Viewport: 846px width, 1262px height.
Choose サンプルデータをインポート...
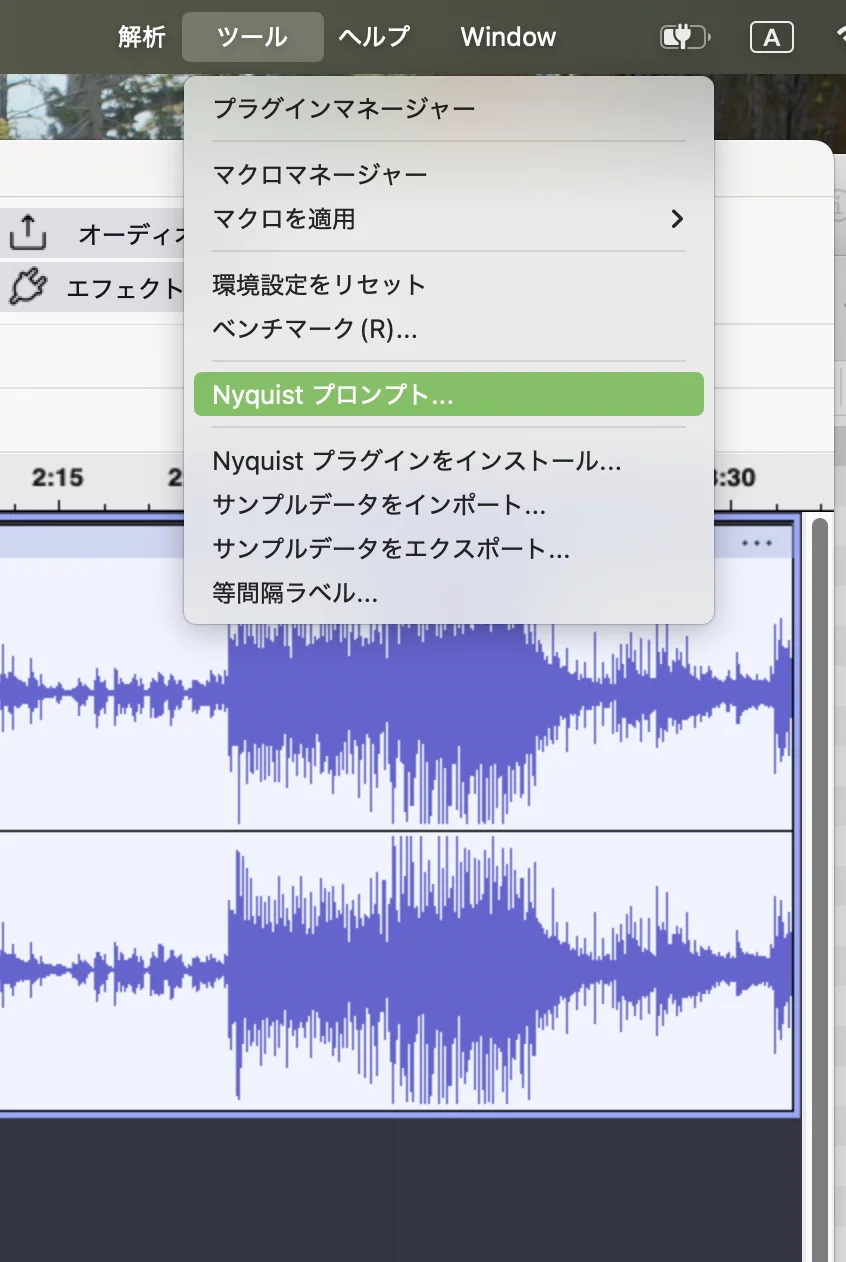tap(379, 505)
